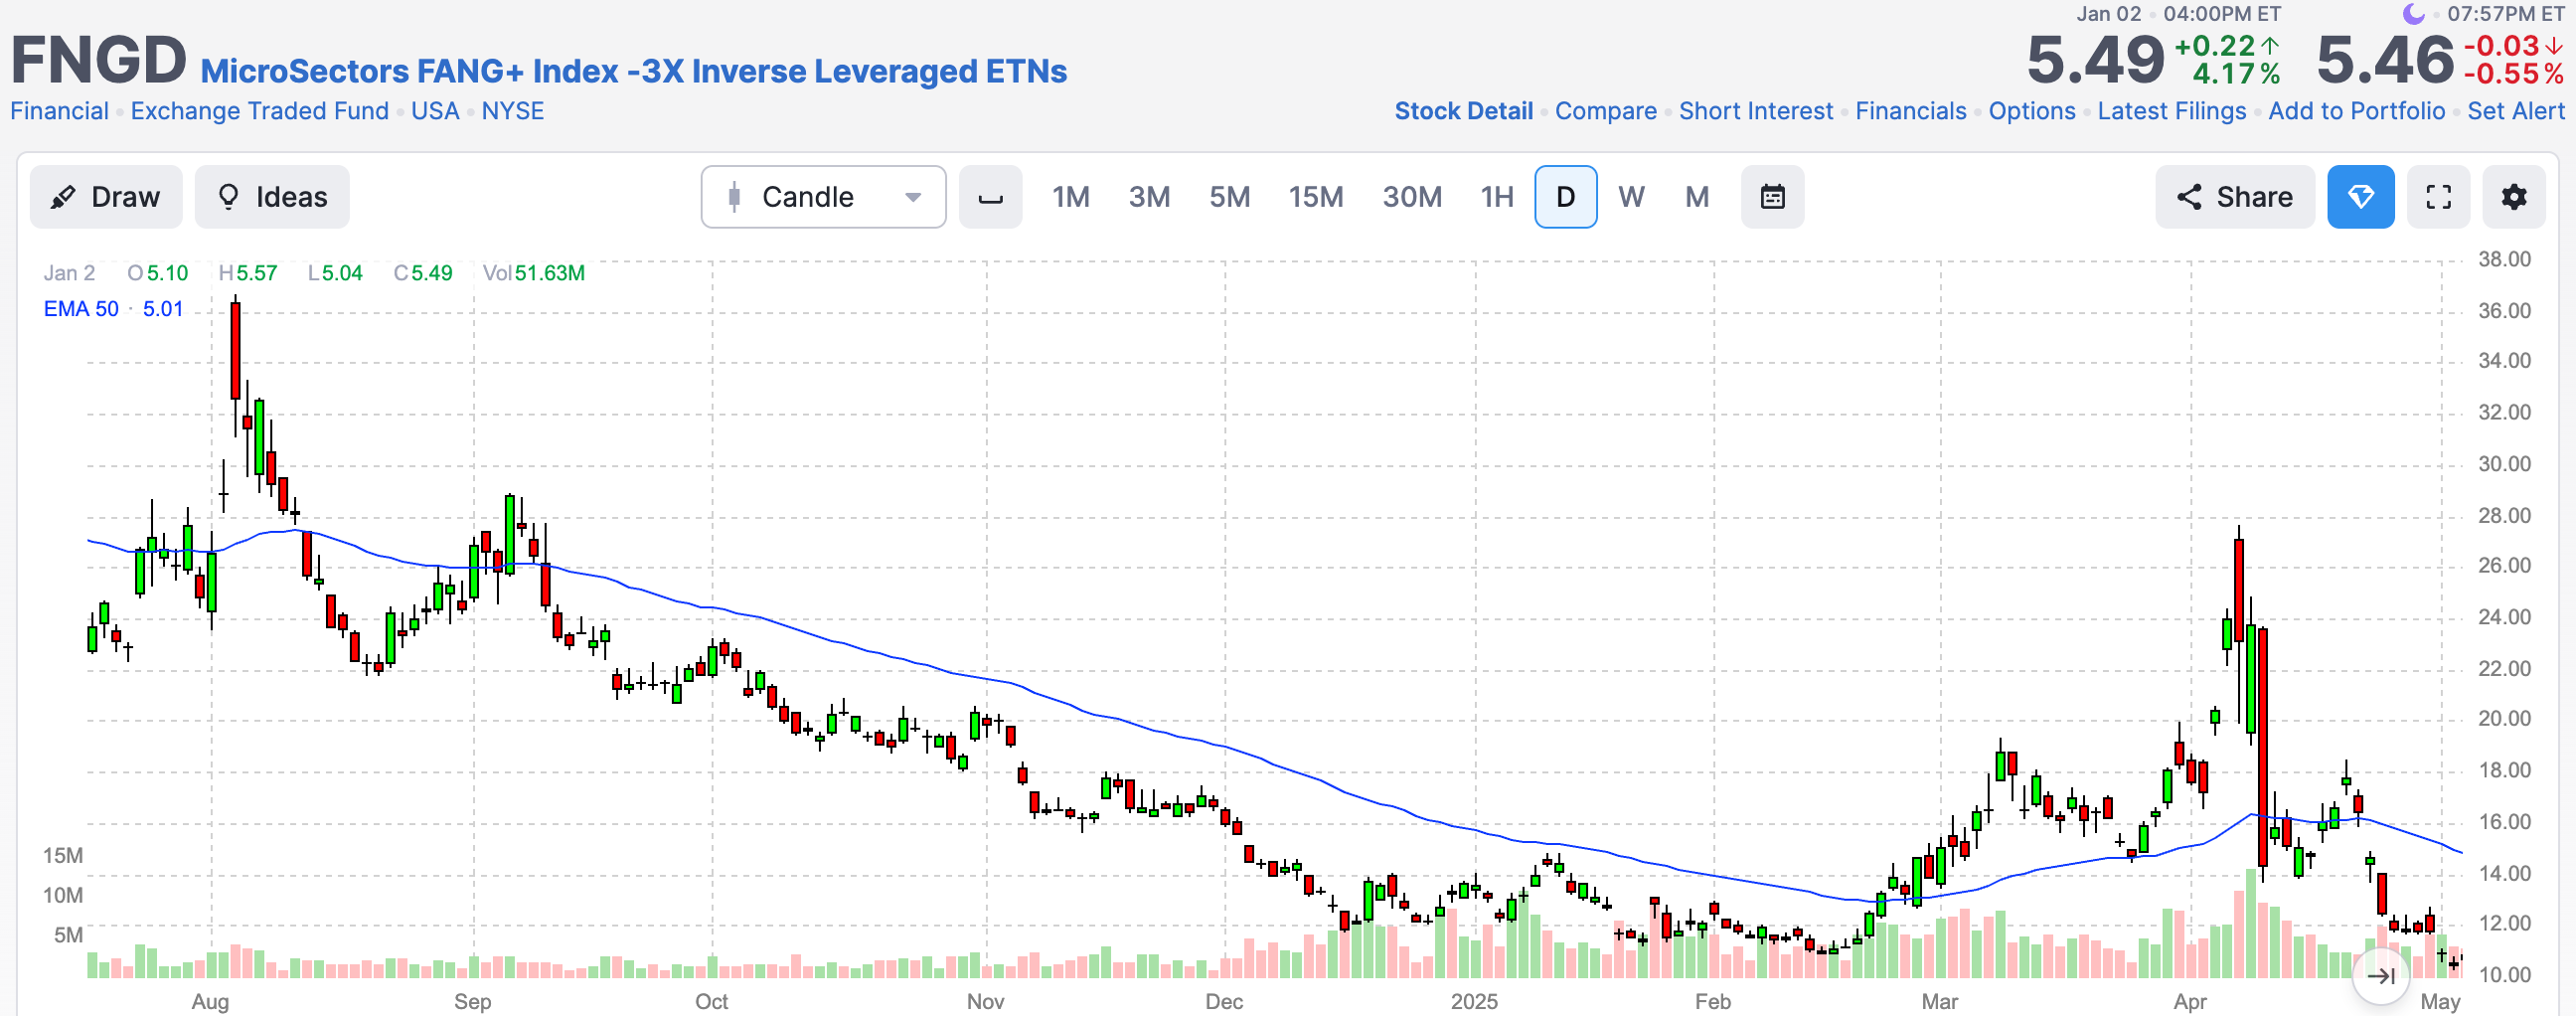The image size is (2576, 1016).
Task: Enable the 1H hourly timeframe
Action: pos(1496,197)
